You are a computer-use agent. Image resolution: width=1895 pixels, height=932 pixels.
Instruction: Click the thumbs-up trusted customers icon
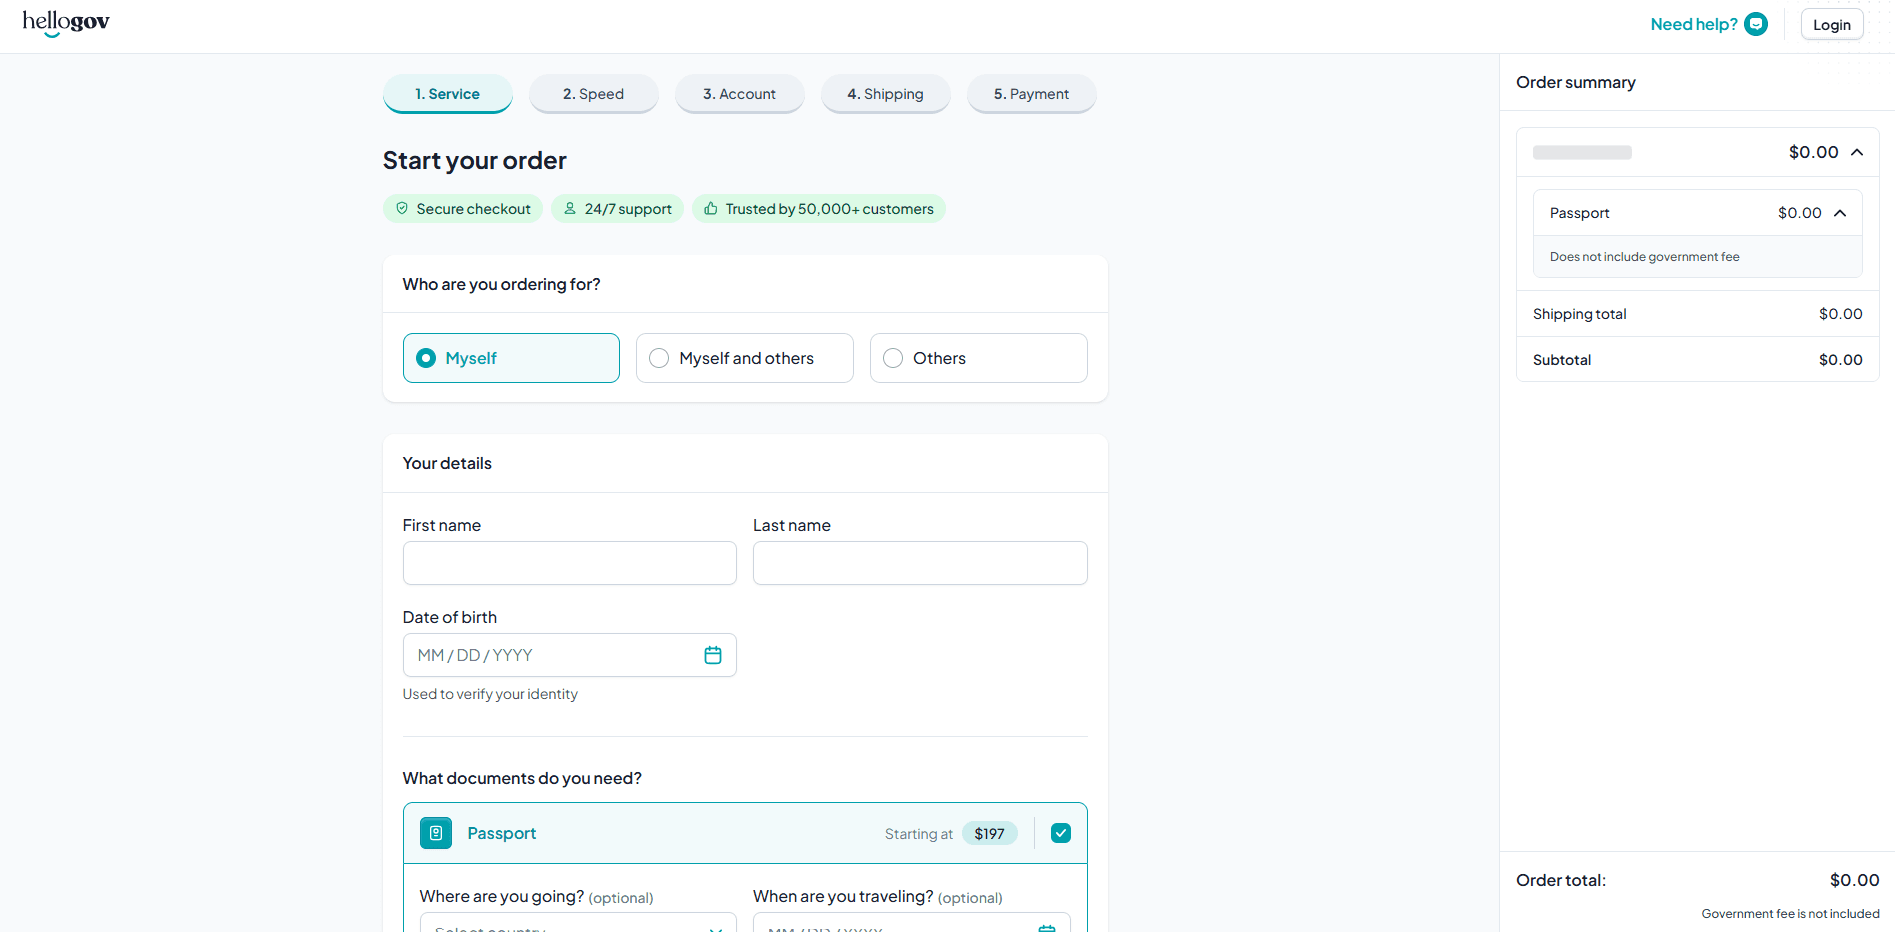[x=711, y=209]
